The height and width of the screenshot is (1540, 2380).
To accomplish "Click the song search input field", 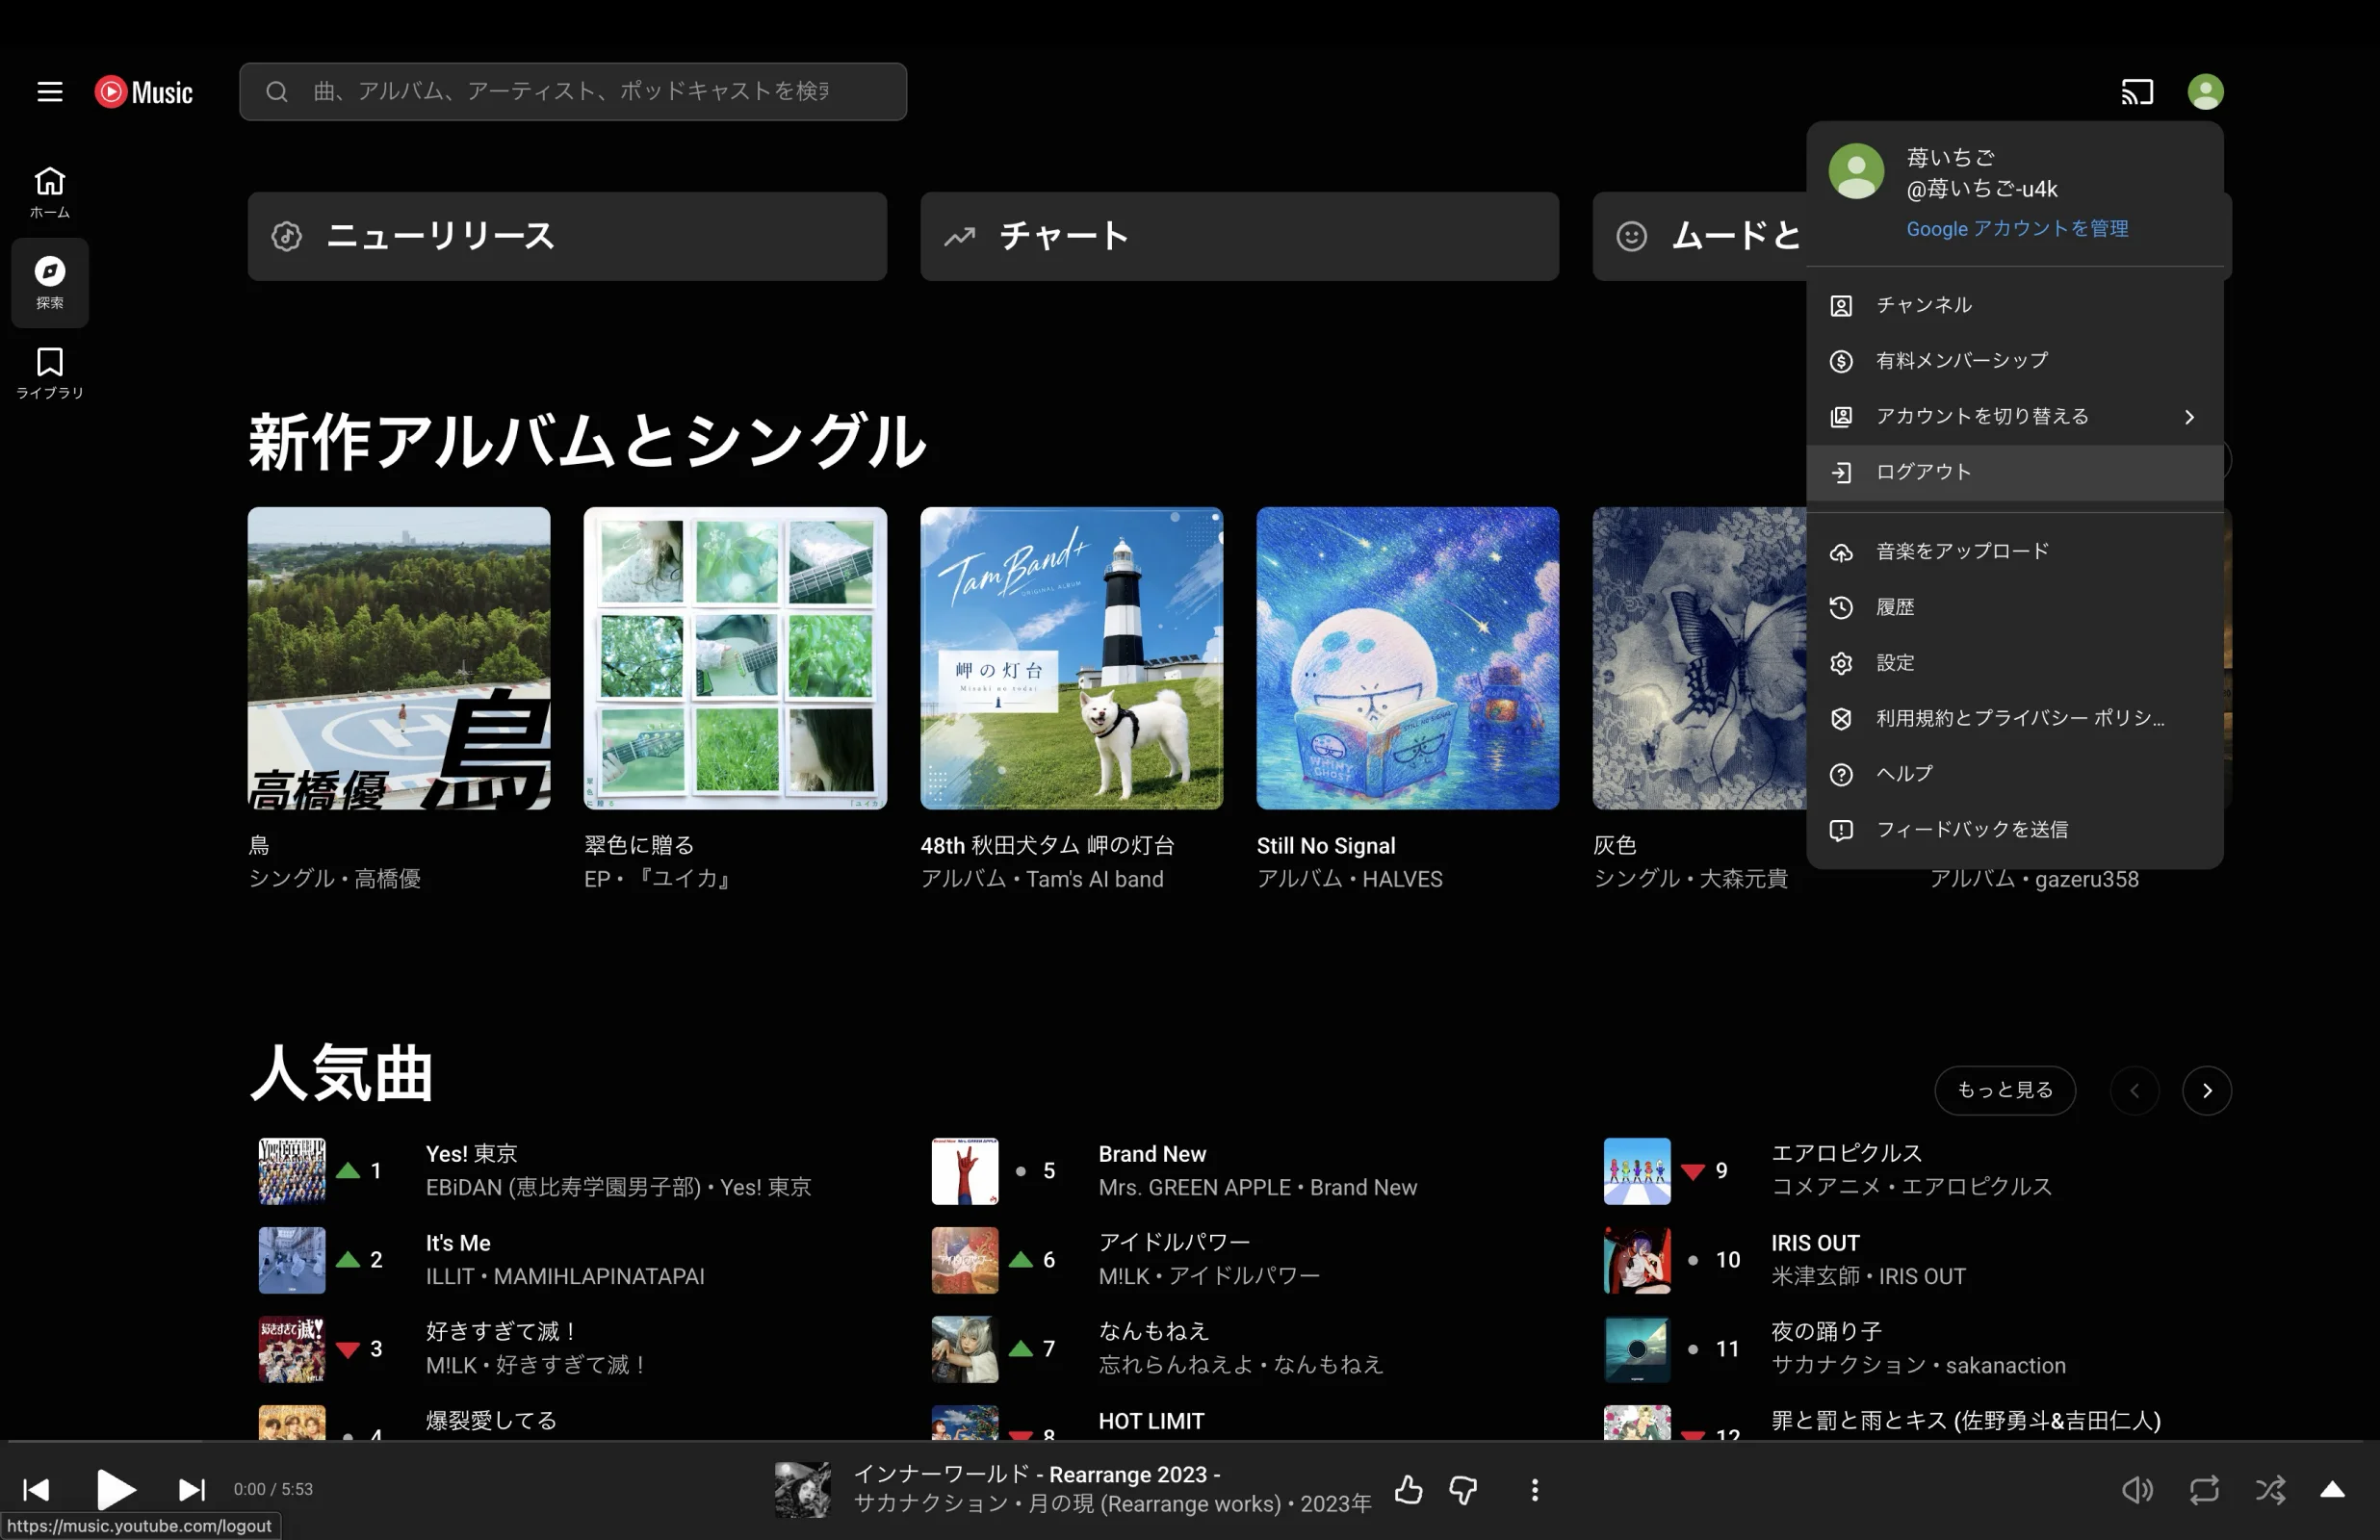I will coord(573,92).
